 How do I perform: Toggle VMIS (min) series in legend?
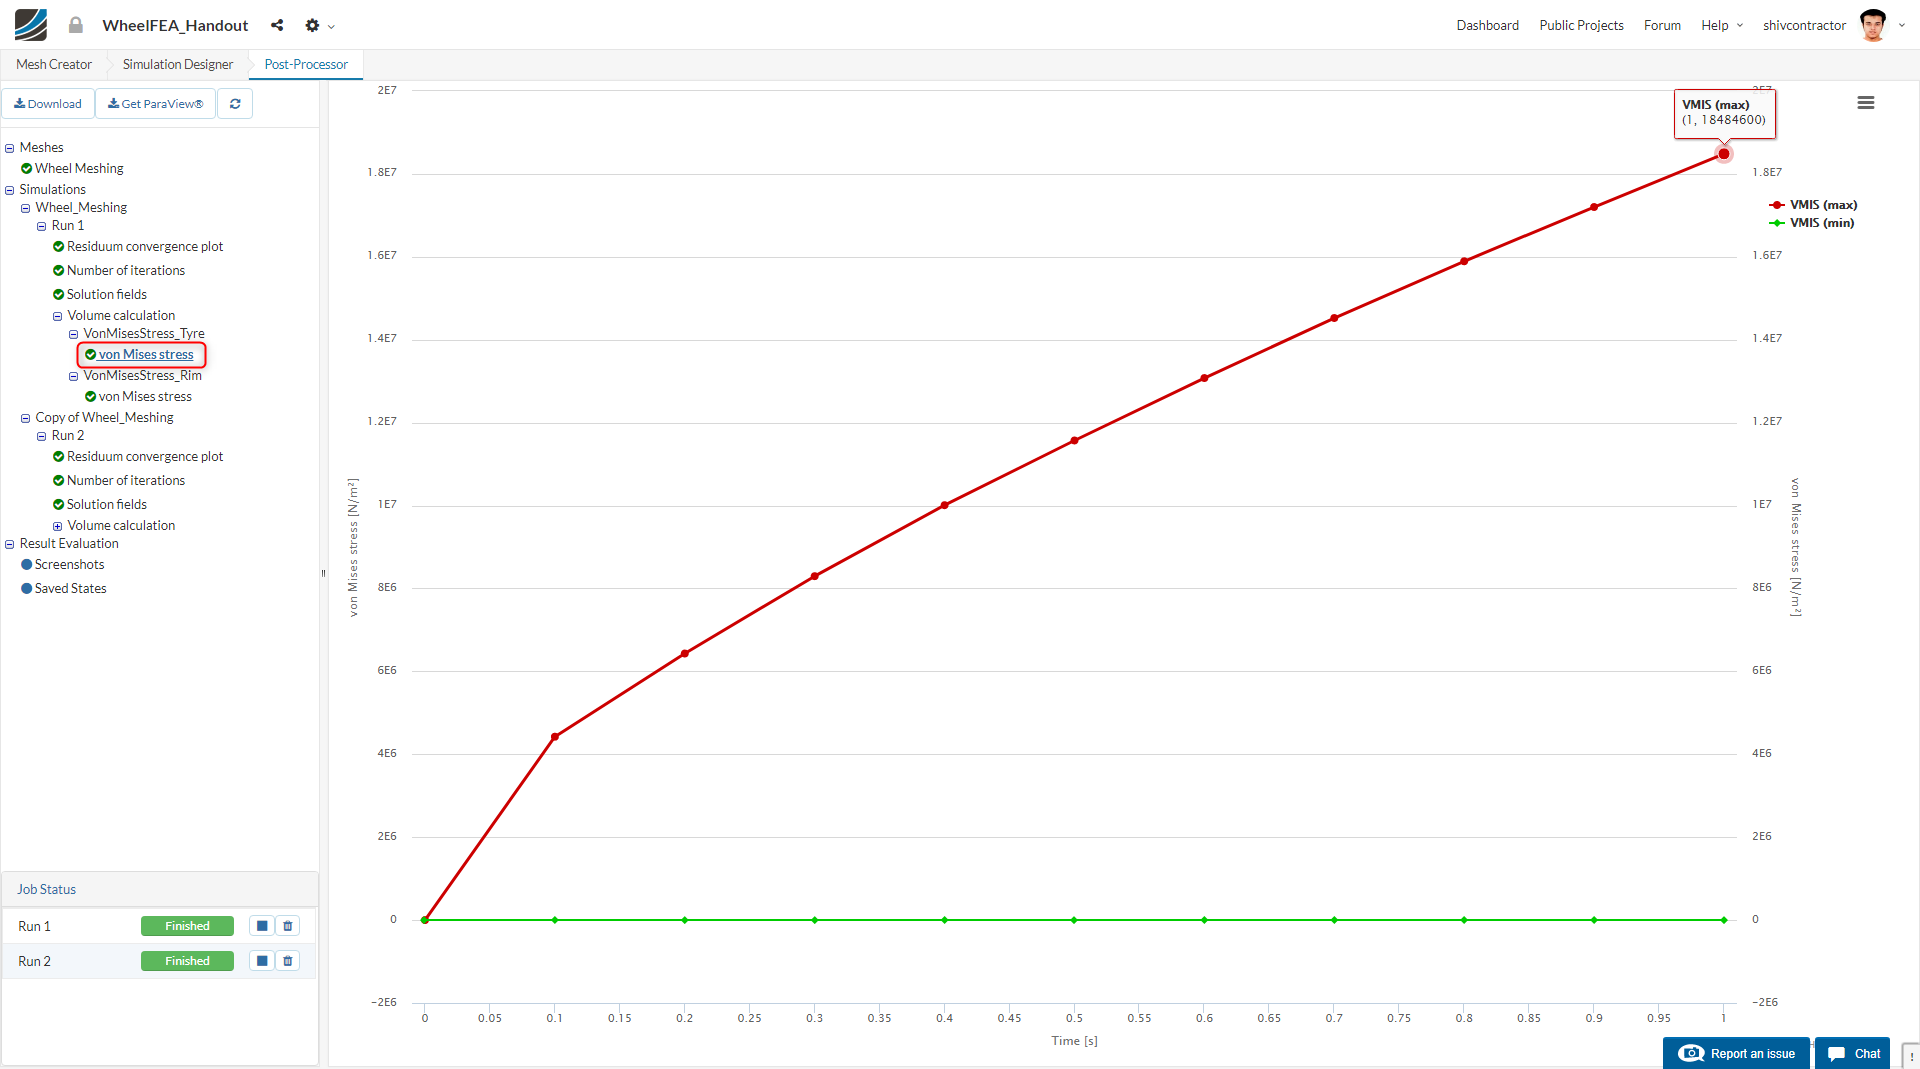click(1811, 223)
